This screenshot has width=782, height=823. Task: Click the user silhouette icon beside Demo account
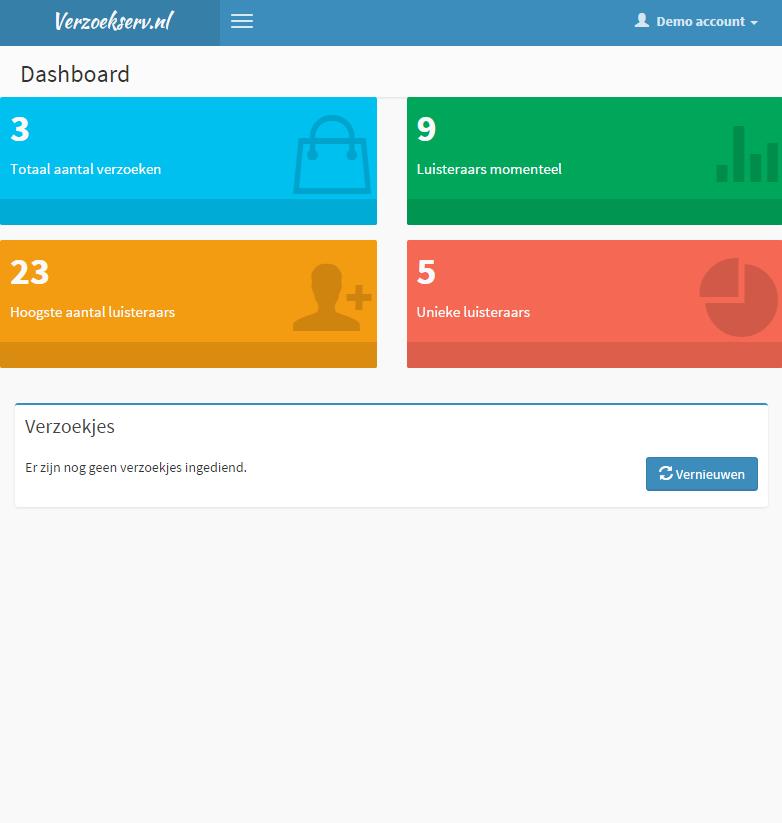click(x=641, y=20)
